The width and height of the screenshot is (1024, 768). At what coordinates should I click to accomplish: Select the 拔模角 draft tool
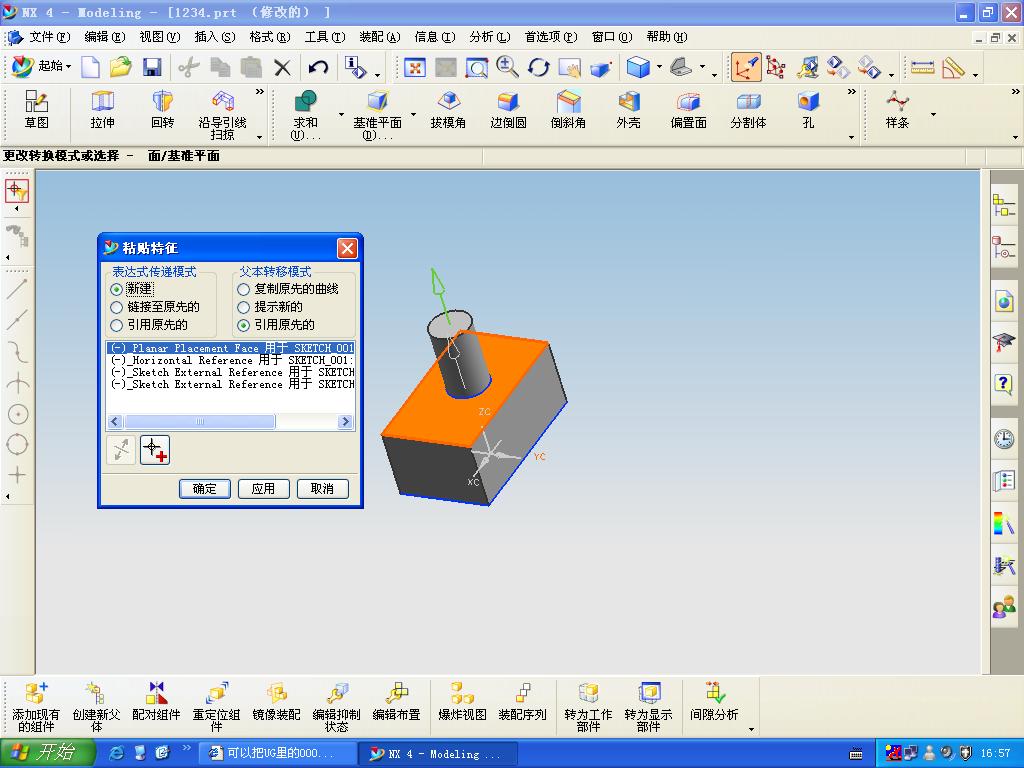click(448, 110)
